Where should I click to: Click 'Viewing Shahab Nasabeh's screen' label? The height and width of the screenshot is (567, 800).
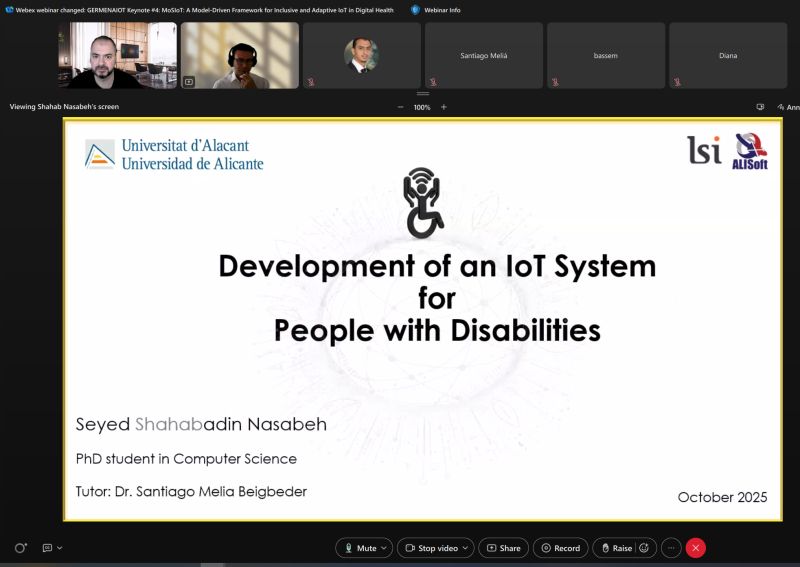64,107
